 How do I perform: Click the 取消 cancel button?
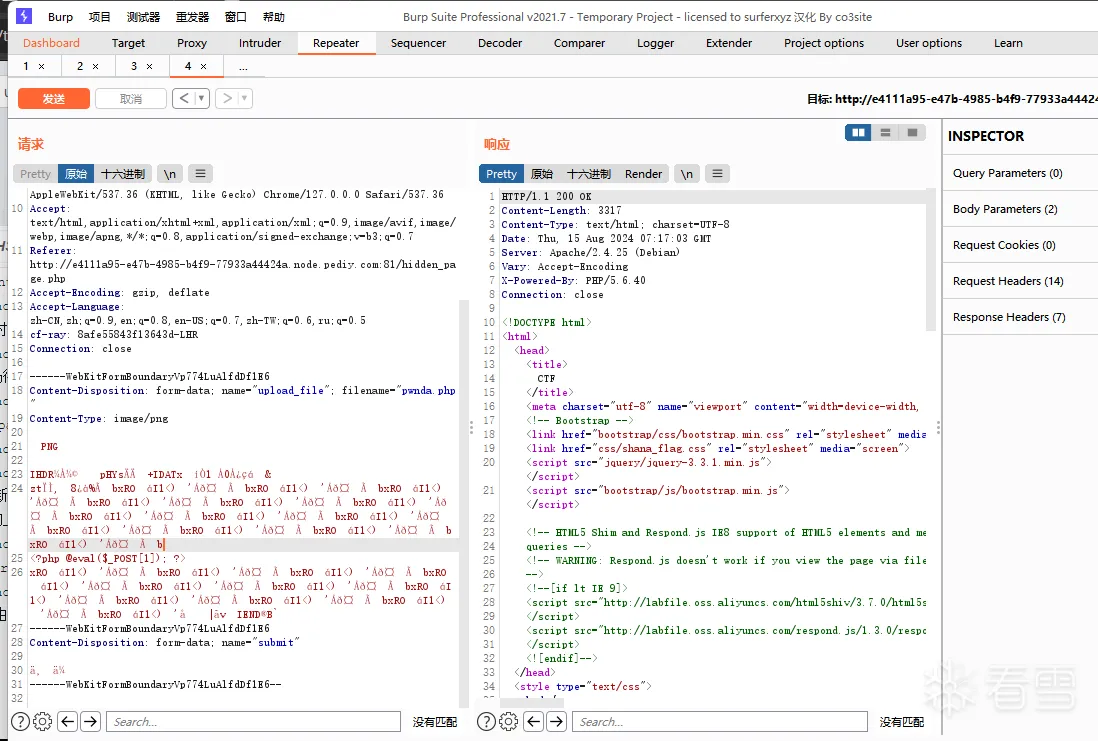pos(131,99)
